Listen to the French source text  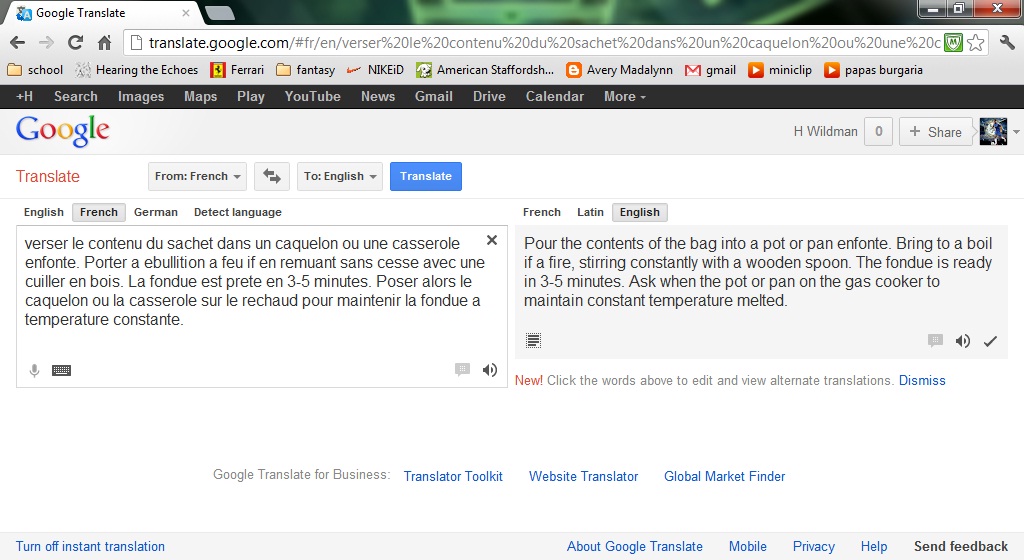(489, 369)
